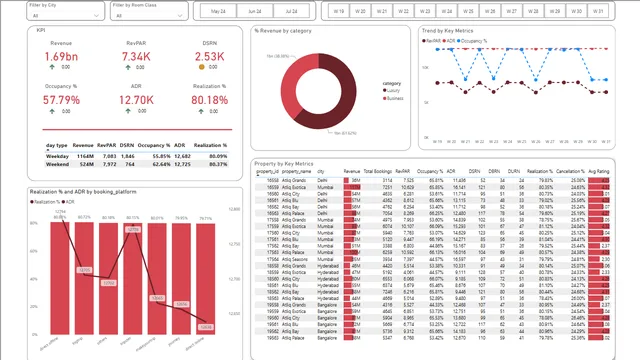
Task: Click the 7.34K RevPAR KPI value
Action: point(136,57)
